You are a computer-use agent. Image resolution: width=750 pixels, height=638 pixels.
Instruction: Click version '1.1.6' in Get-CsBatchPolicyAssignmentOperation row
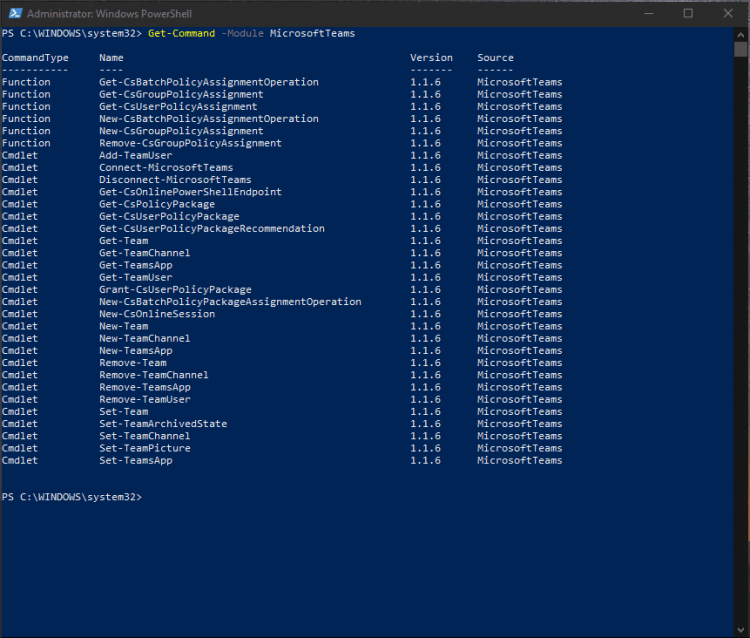(x=426, y=82)
